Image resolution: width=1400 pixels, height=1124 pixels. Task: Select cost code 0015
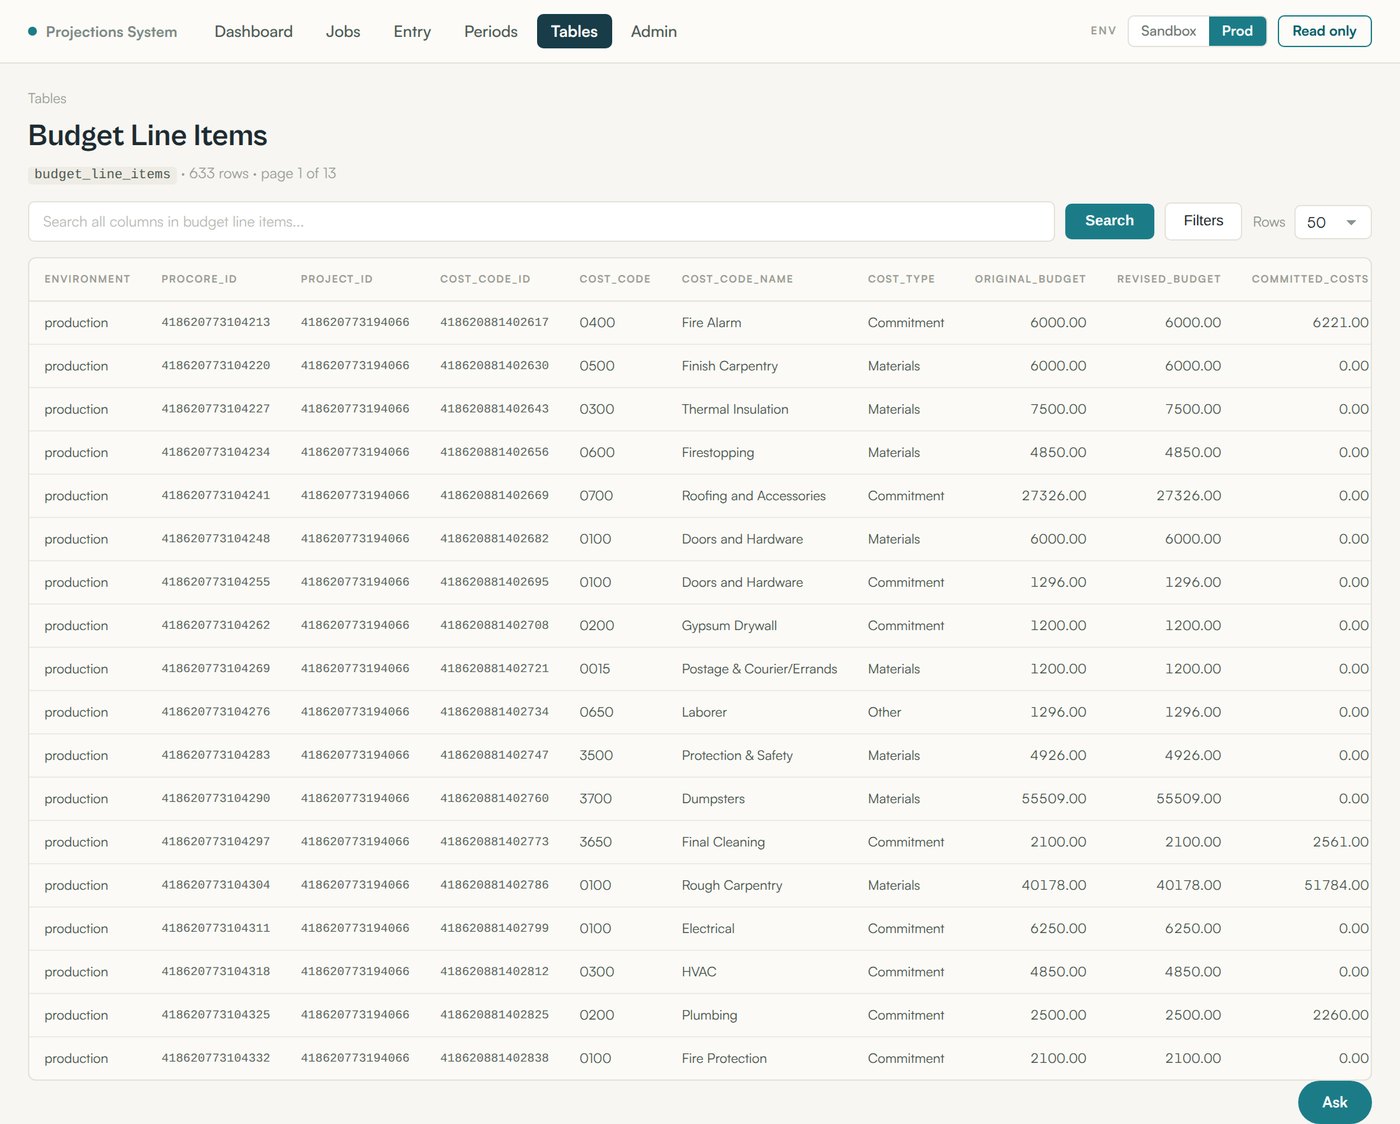595,669
